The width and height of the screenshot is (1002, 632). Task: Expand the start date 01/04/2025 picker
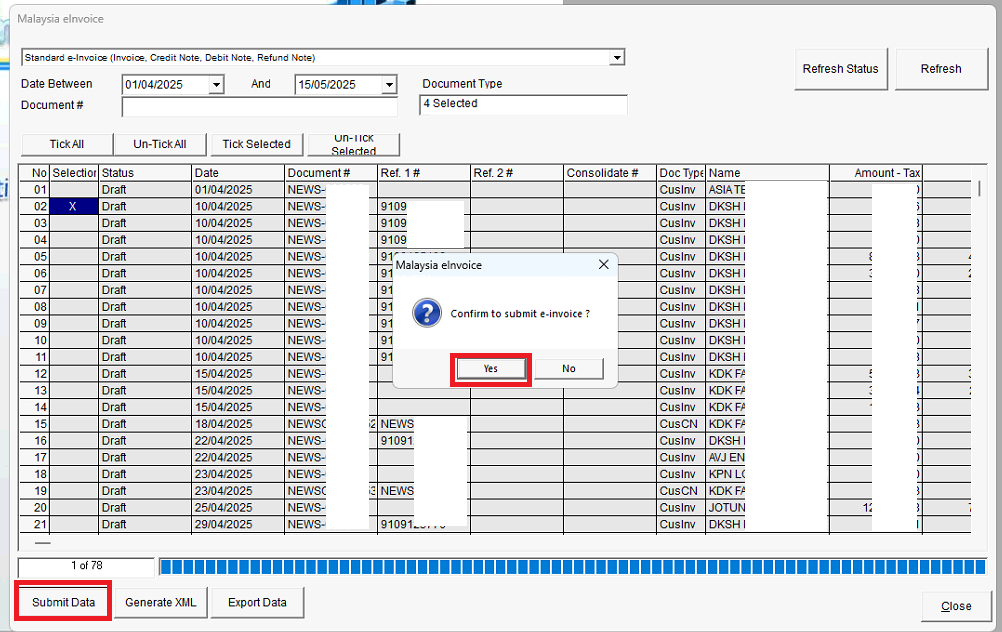(x=216, y=85)
